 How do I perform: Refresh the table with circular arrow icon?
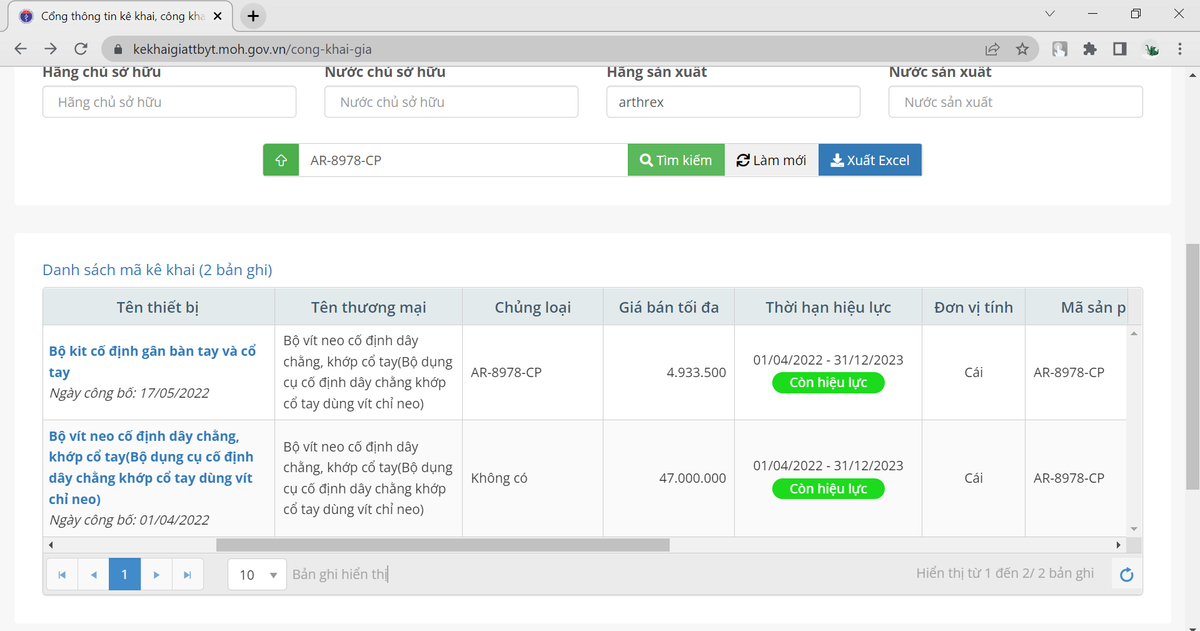click(x=1126, y=574)
